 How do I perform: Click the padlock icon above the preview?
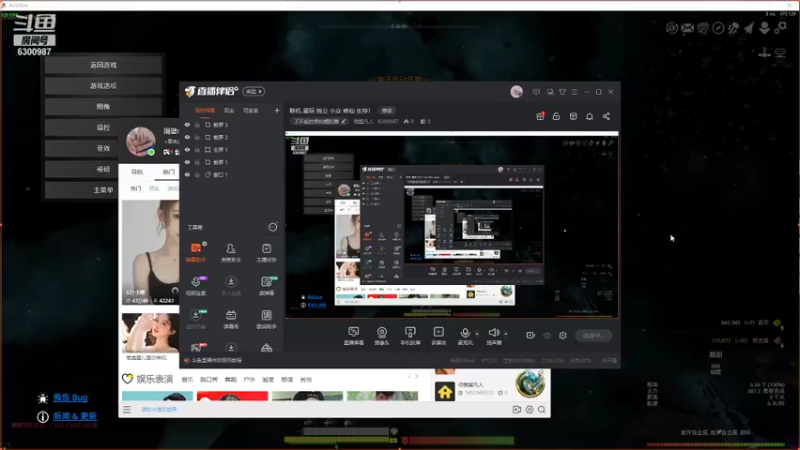click(556, 116)
